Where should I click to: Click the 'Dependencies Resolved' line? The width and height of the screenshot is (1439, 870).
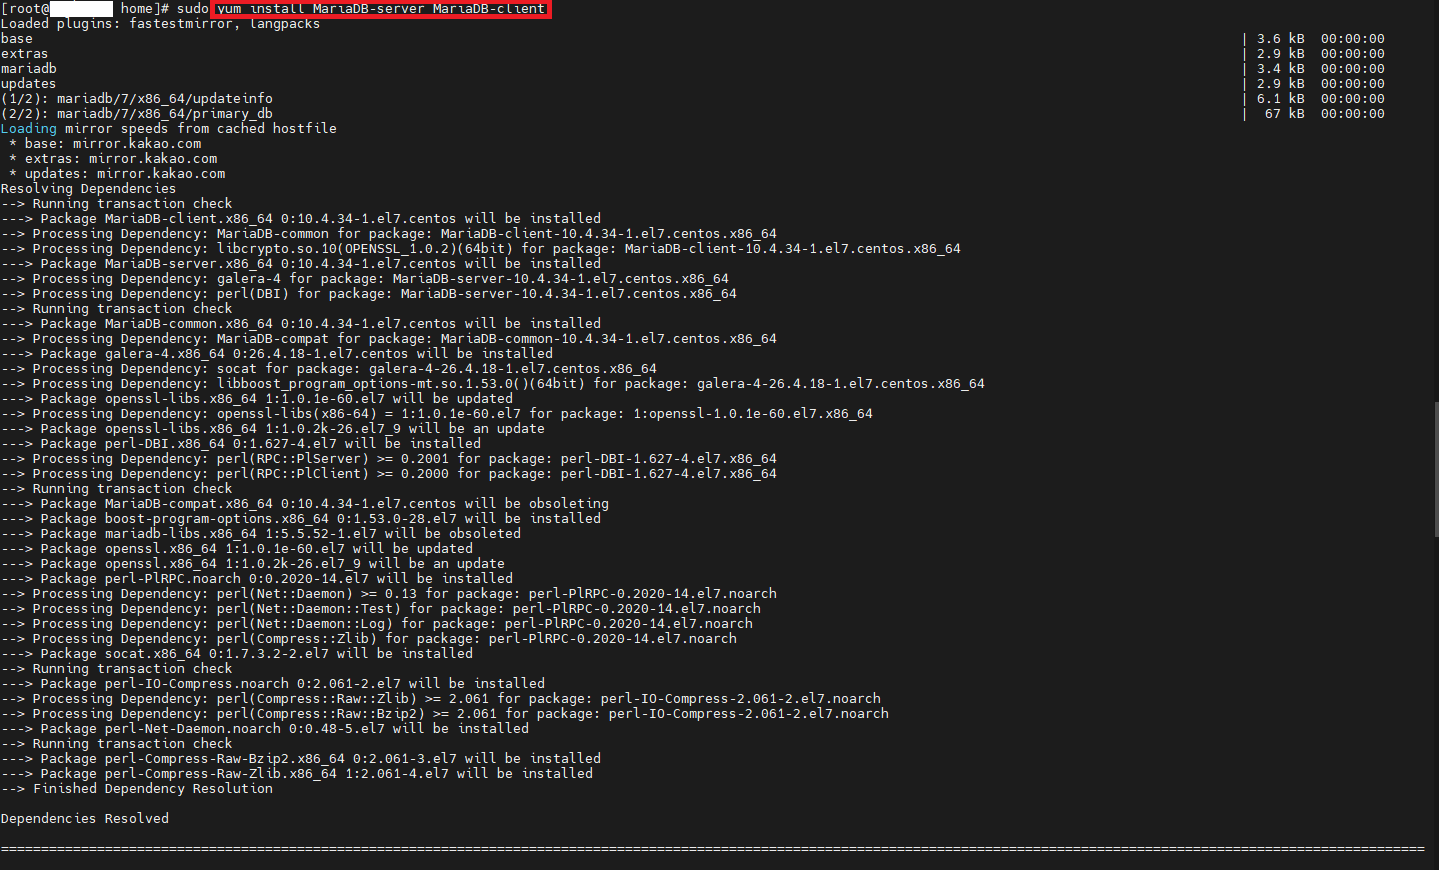click(85, 819)
